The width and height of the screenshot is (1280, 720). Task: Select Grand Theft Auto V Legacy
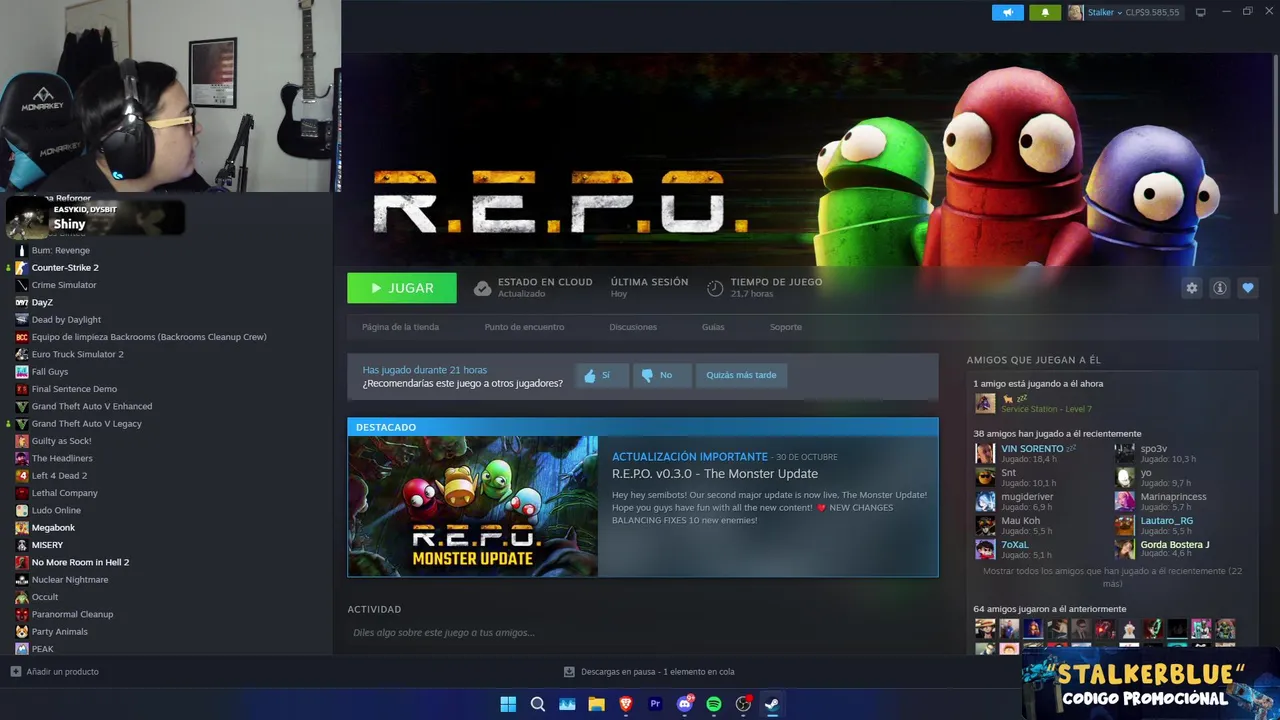coord(87,424)
